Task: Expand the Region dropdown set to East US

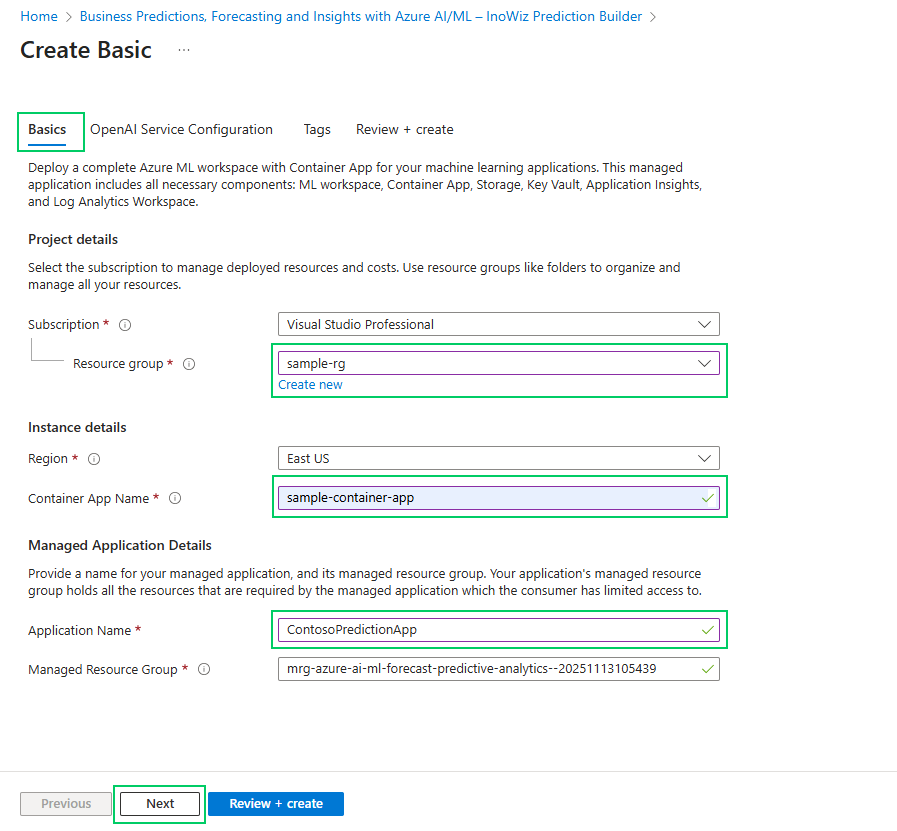Action: pyautogui.click(x=498, y=458)
